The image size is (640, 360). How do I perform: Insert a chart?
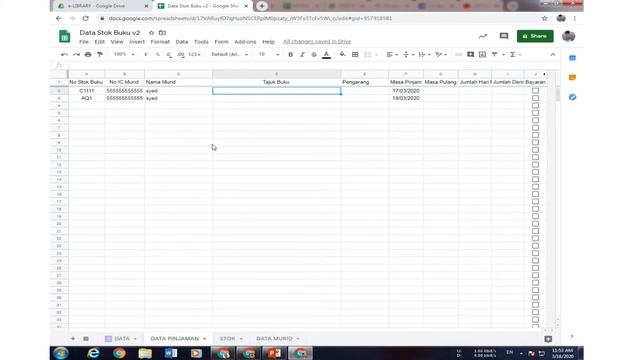point(482,54)
